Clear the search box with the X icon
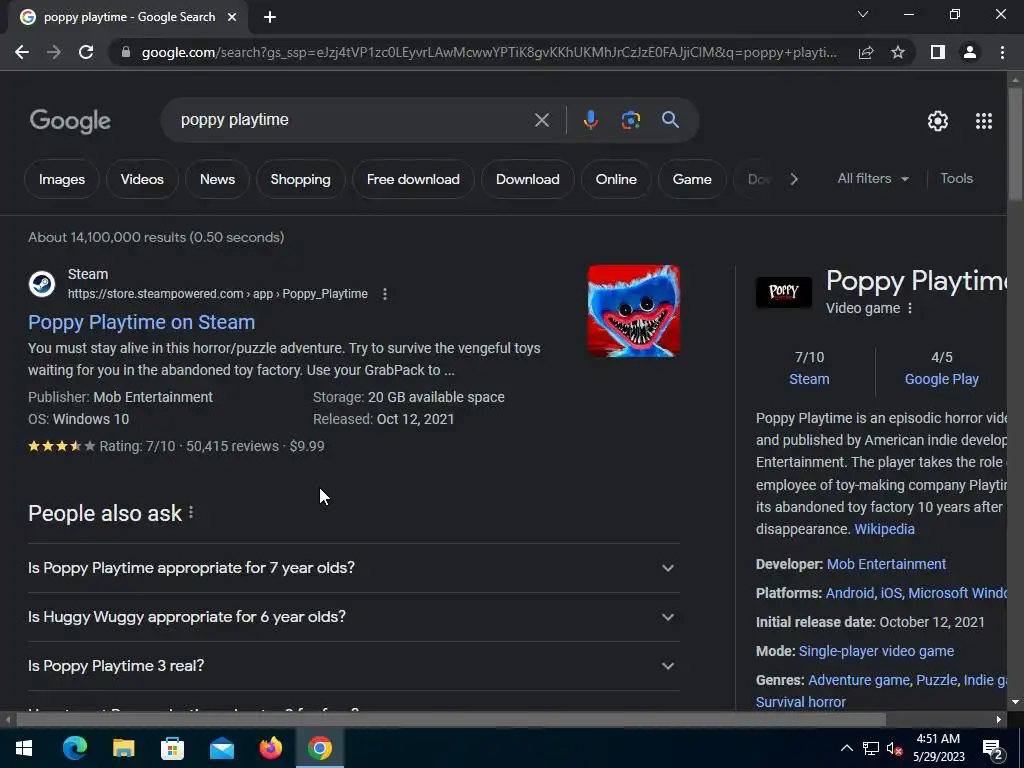 pyautogui.click(x=542, y=120)
